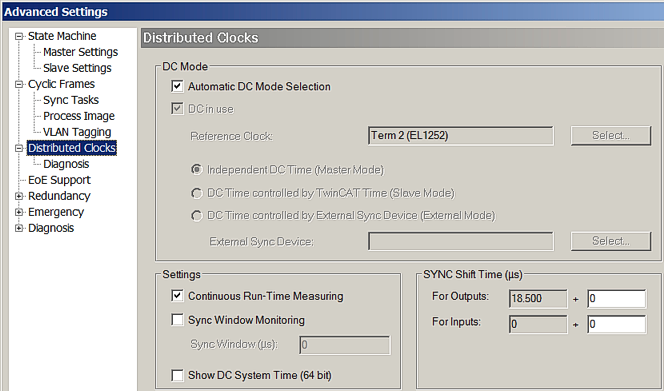
Task: Open EoE Support page
Action: click(59, 180)
